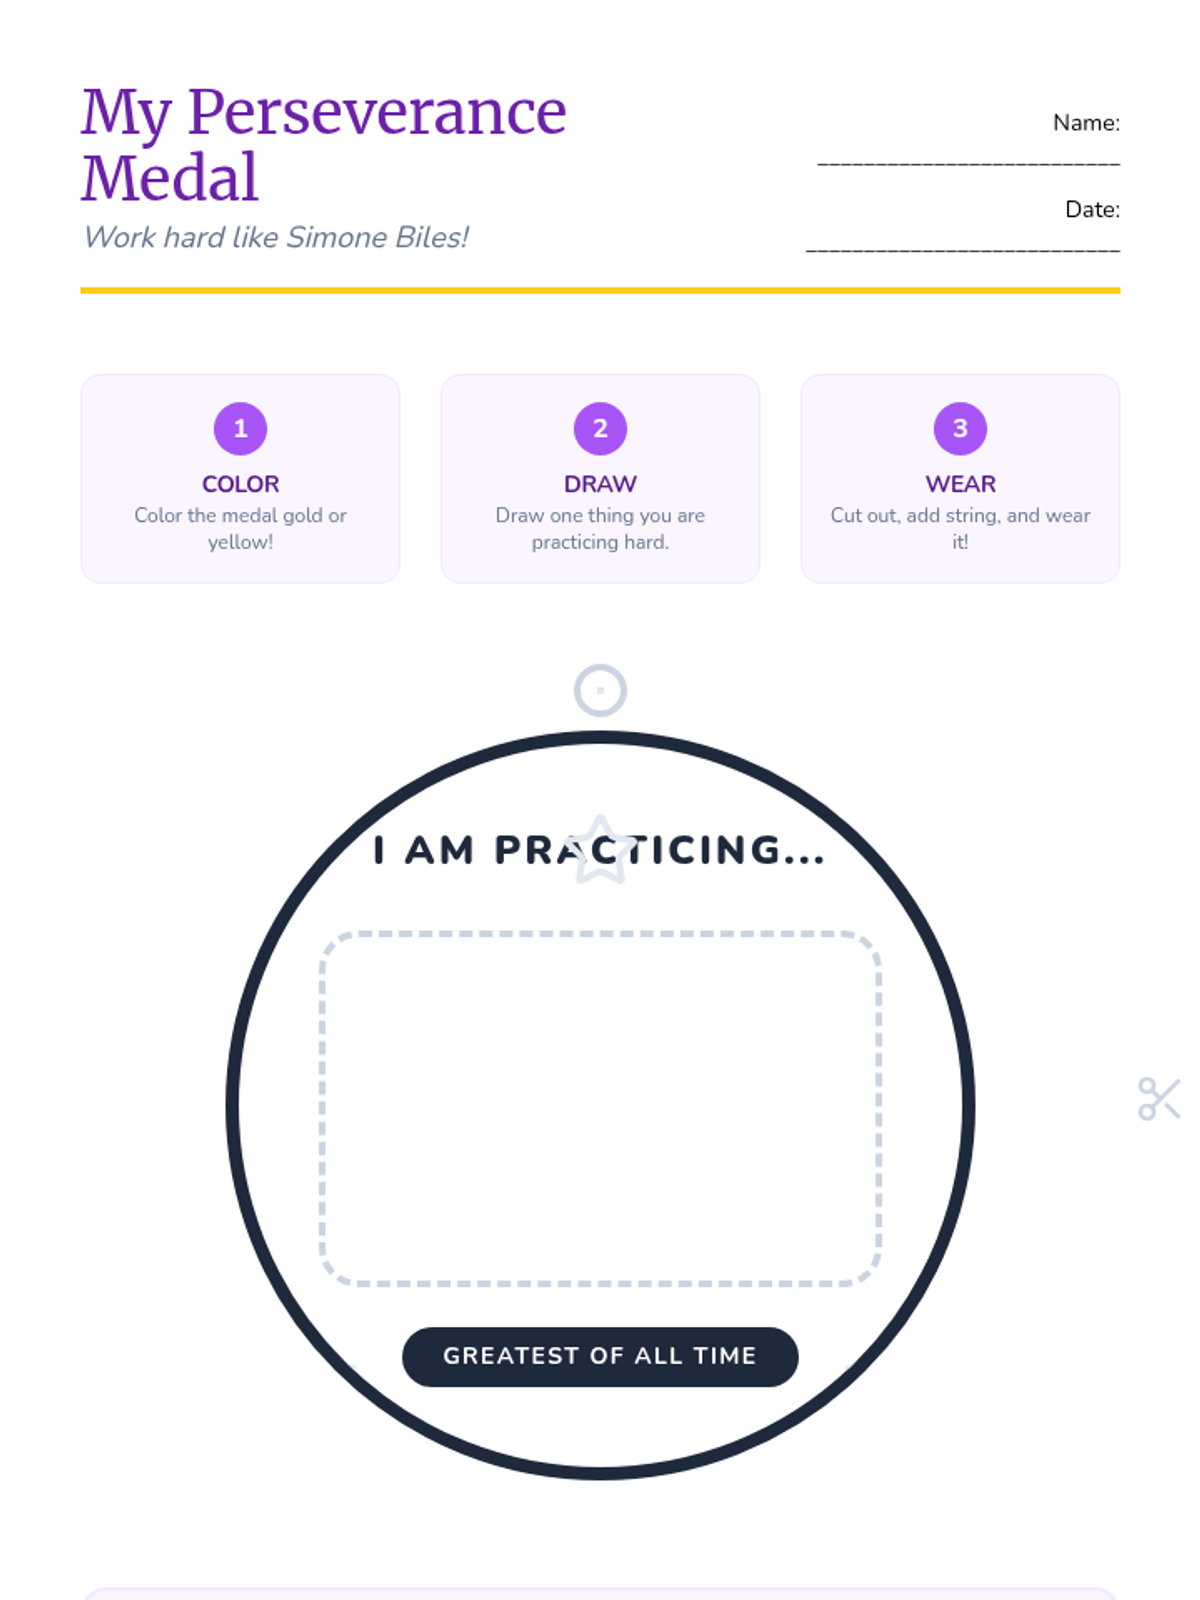1200x1600 pixels.
Task: Click the purple number 1 circle
Action: (240, 428)
